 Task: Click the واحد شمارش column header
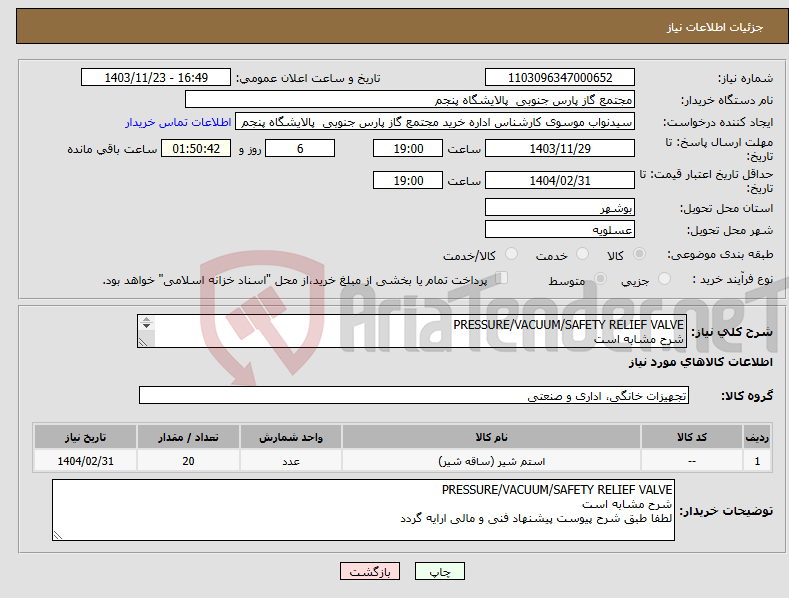point(291,437)
